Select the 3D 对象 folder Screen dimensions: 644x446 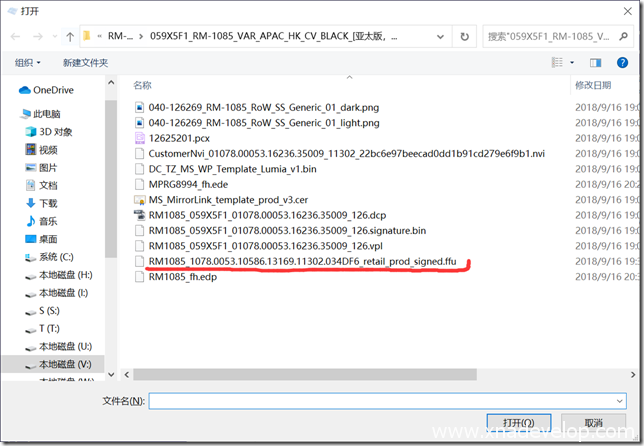(x=55, y=131)
